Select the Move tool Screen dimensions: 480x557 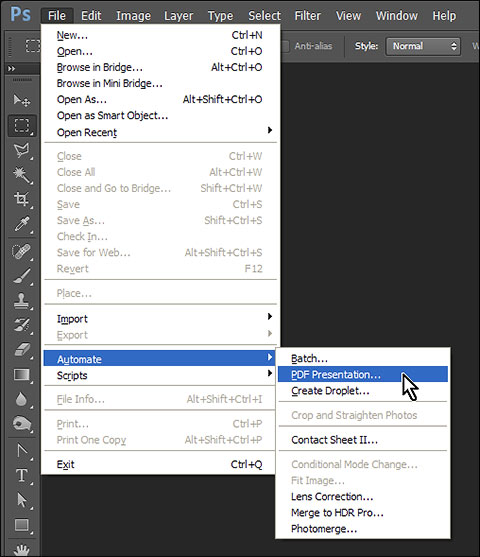coord(22,100)
